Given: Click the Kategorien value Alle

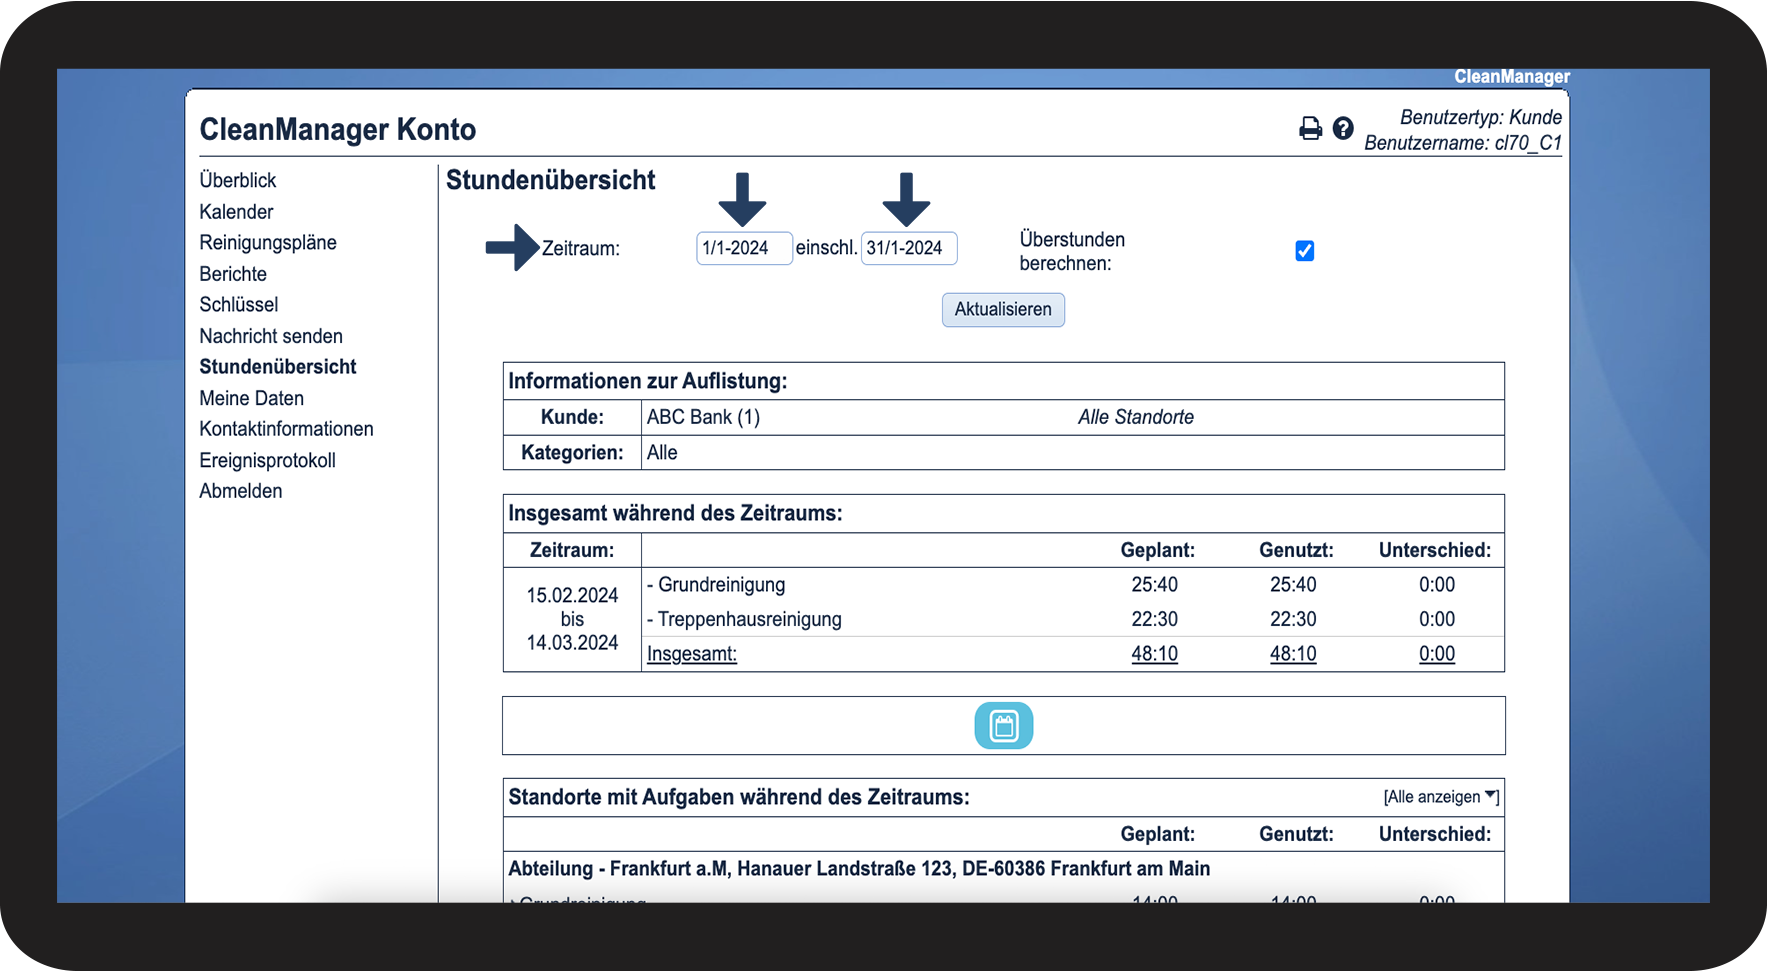Looking at the screenshot, I should coord(662,453).
